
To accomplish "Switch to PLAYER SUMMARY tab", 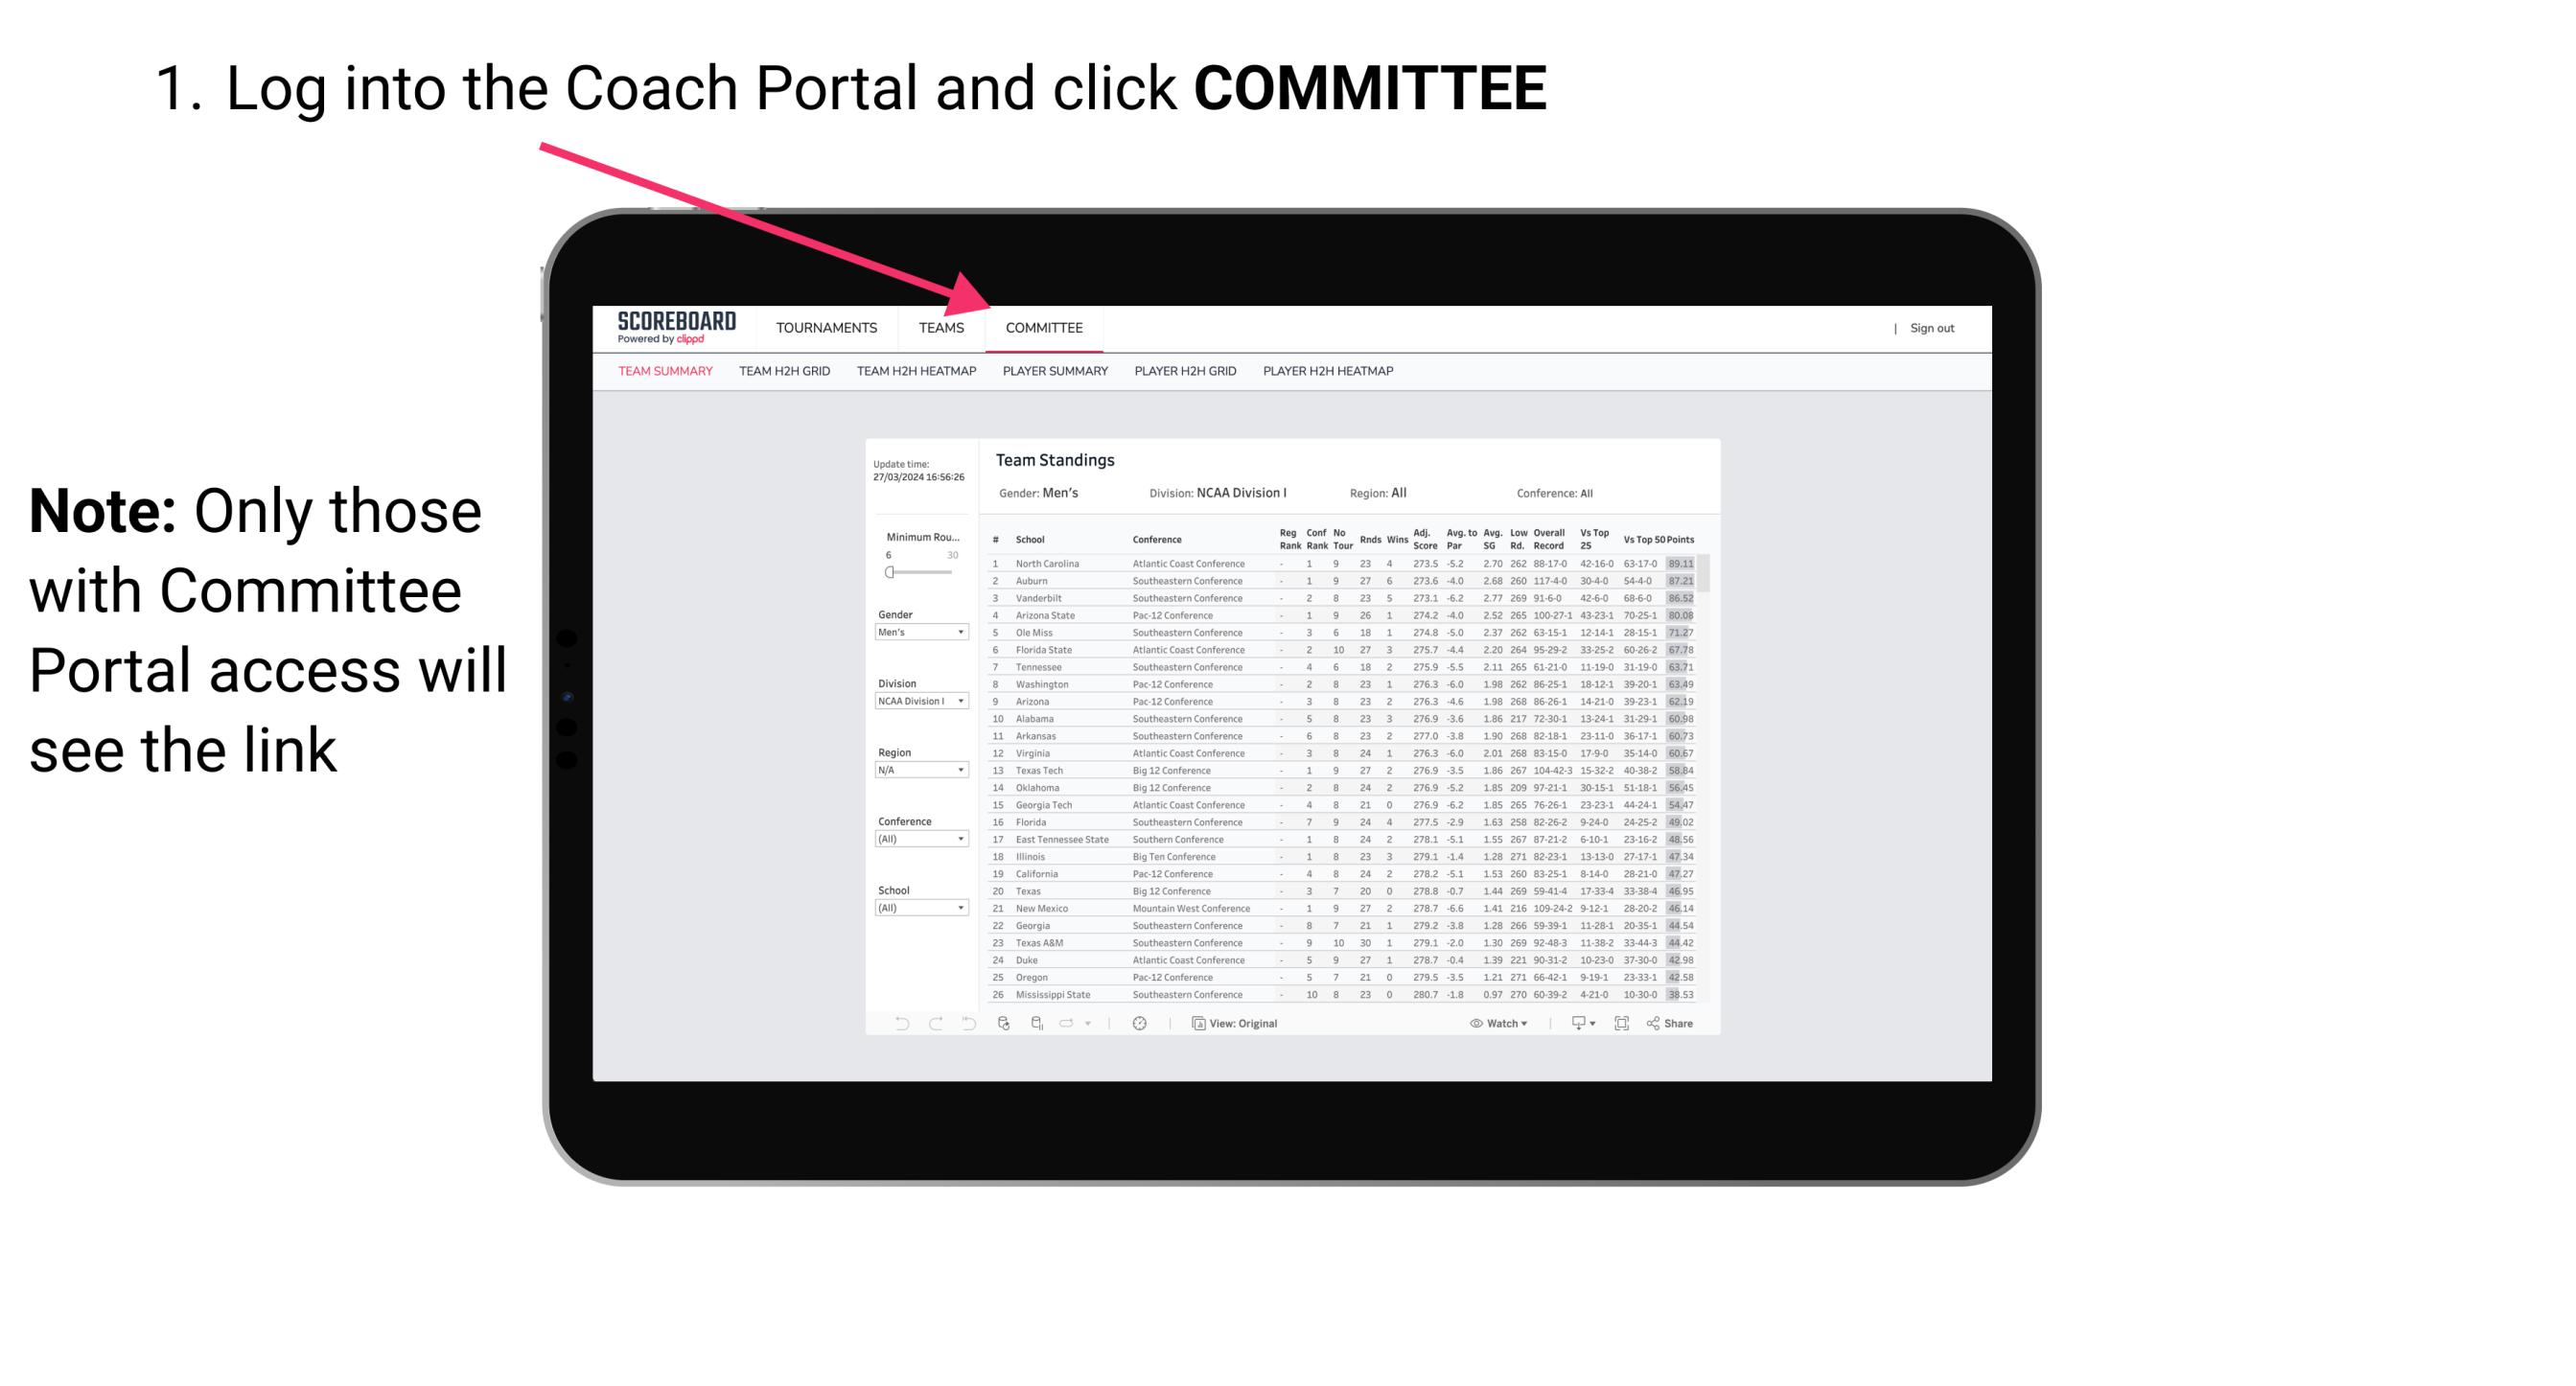I will 1054,374.
